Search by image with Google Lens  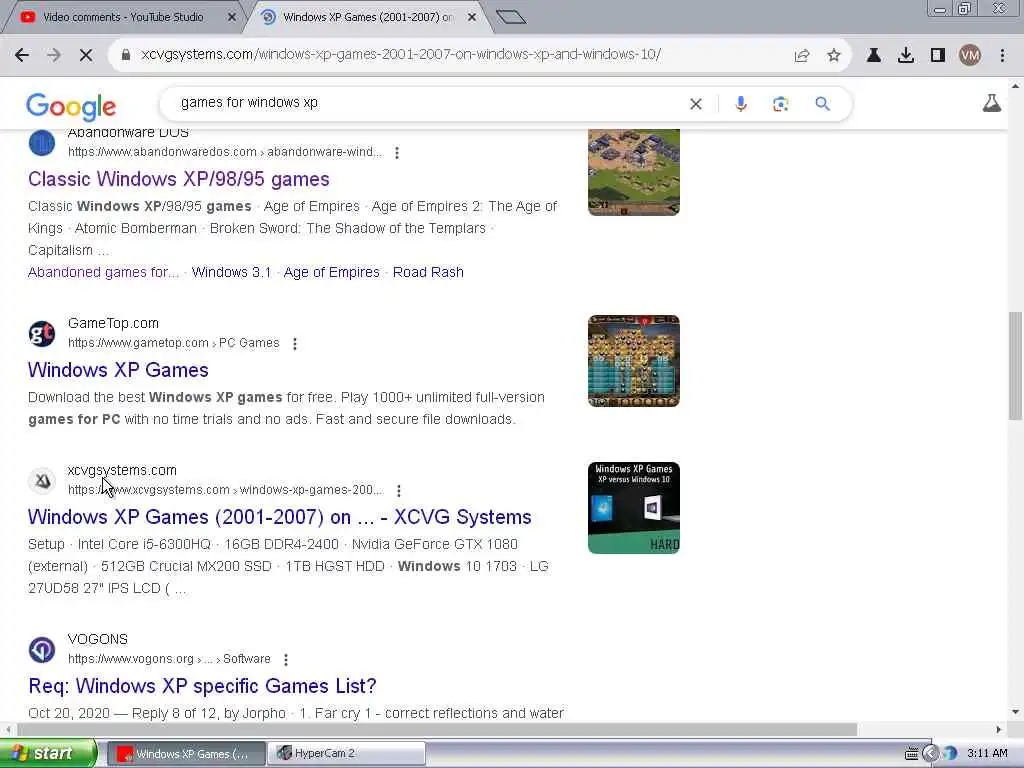click(x=780, y=104)
